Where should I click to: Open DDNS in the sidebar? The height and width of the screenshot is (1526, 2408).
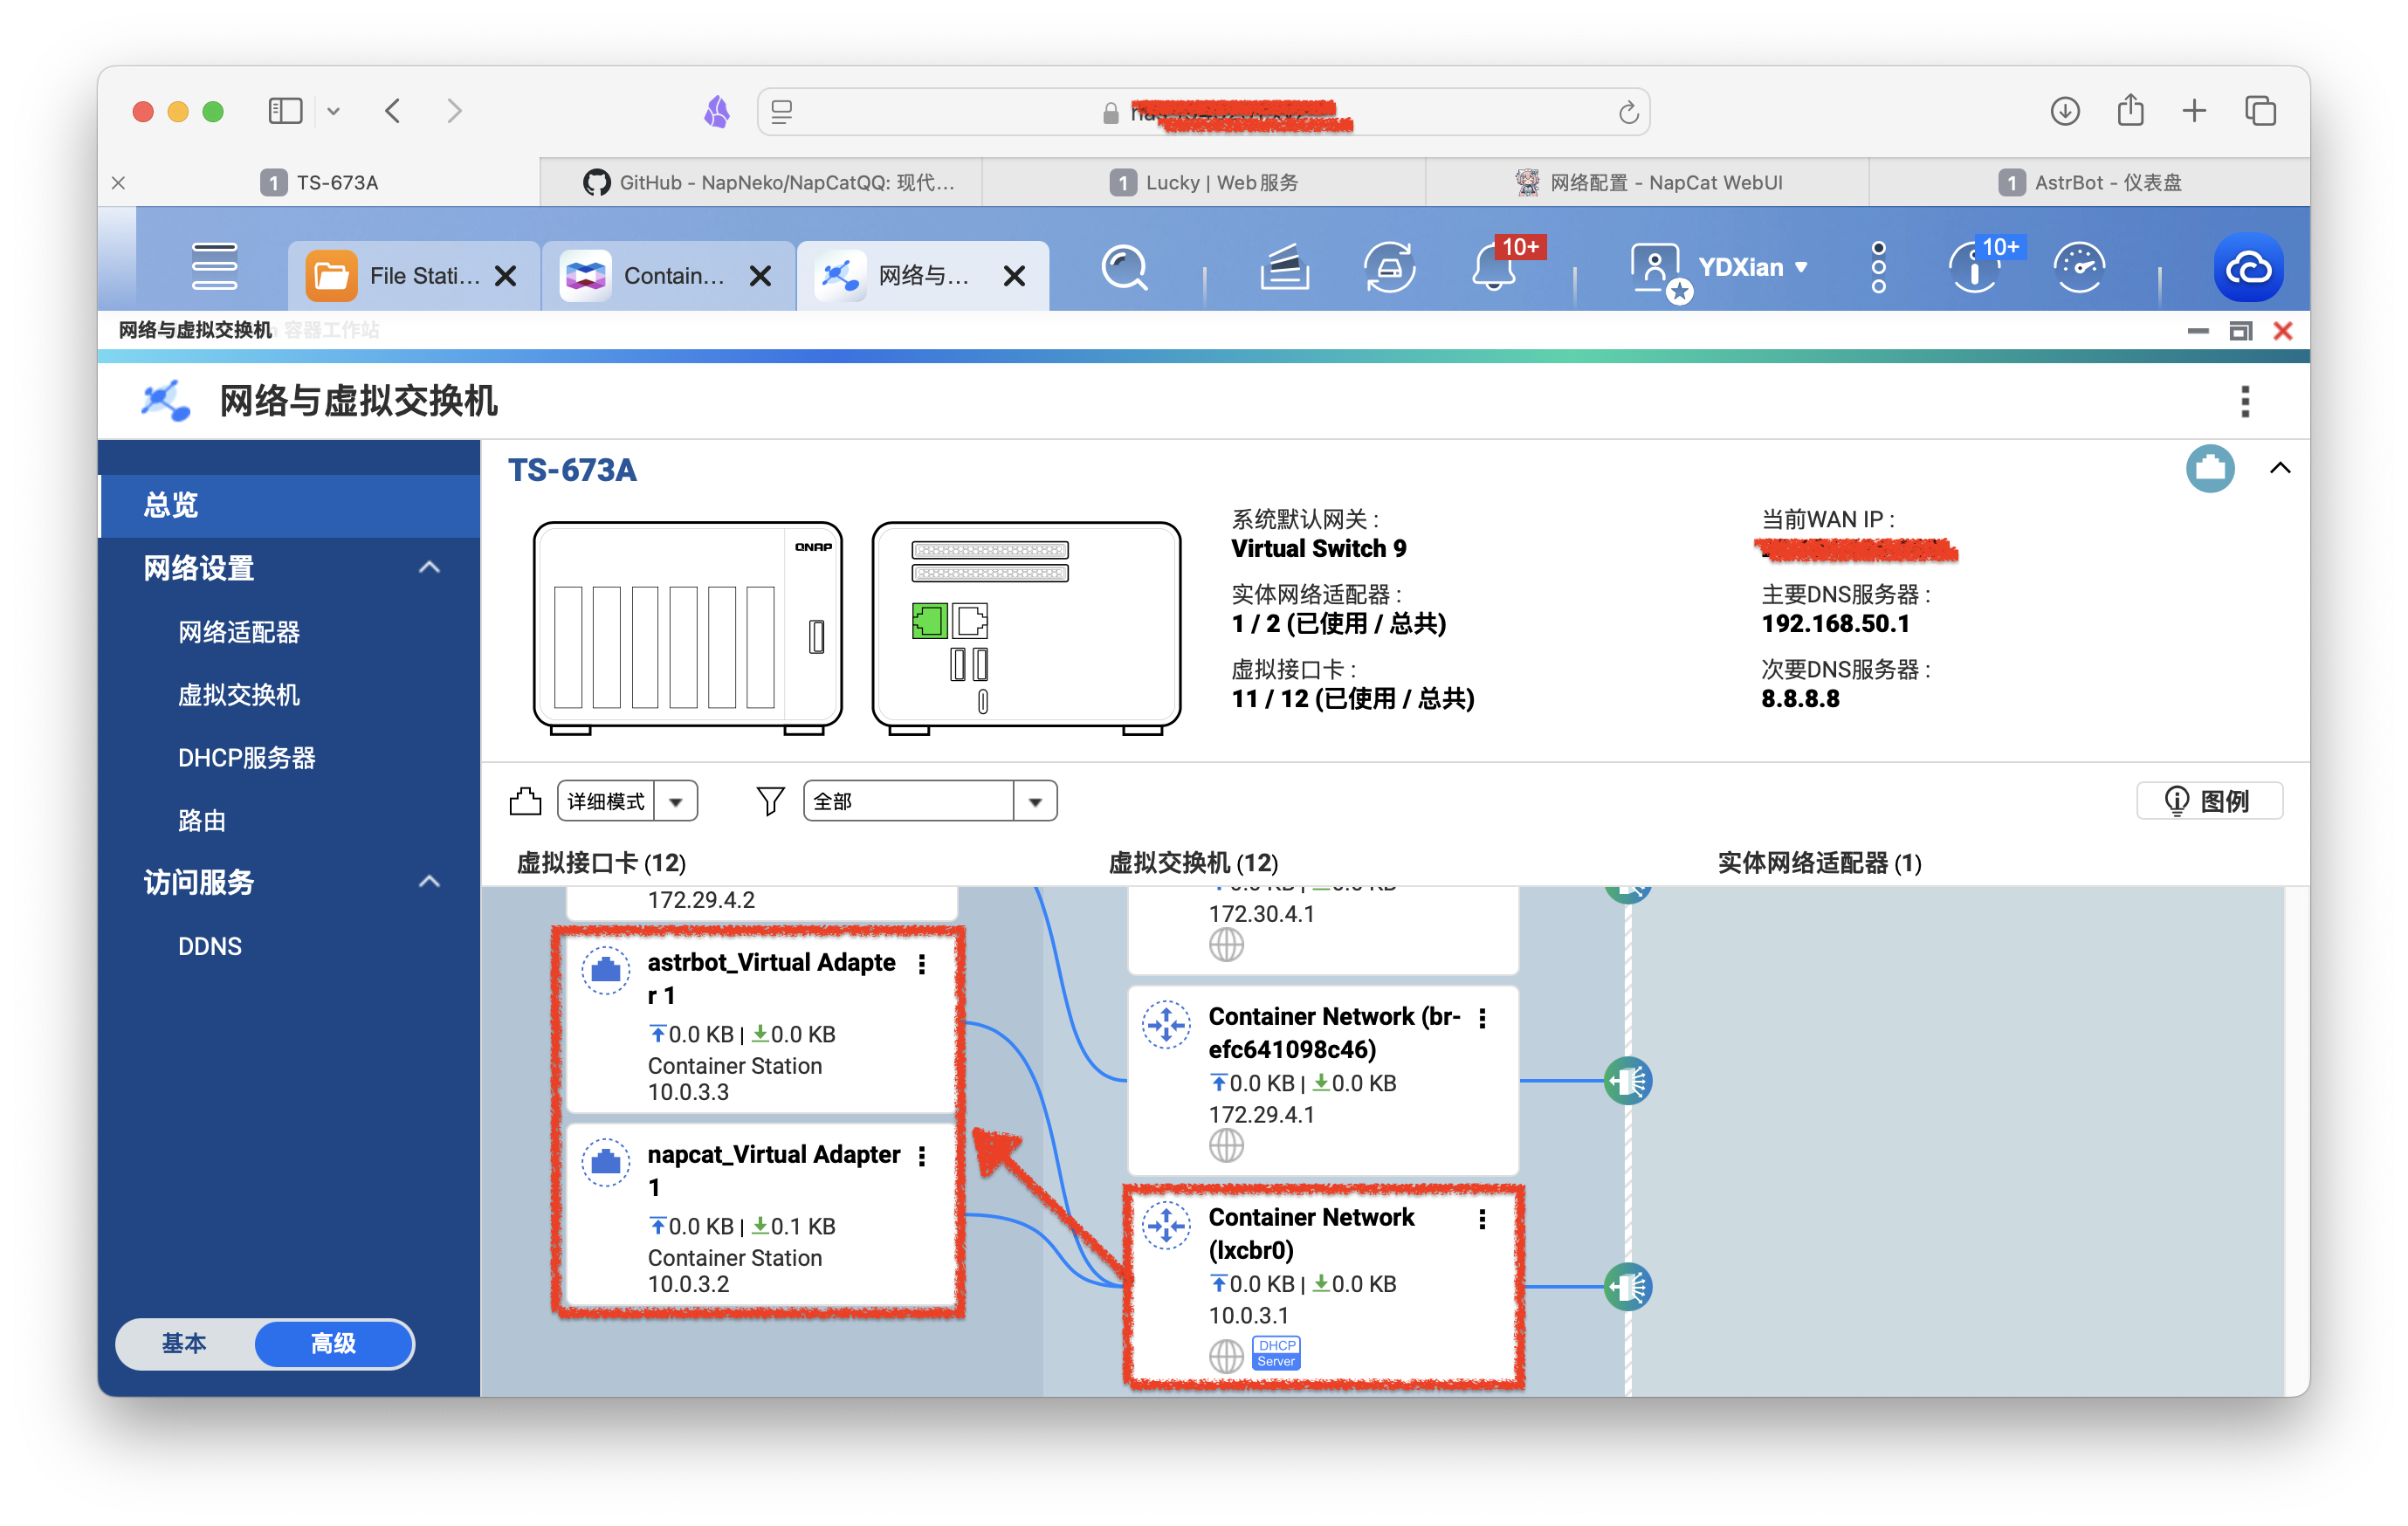coord(209,946)
